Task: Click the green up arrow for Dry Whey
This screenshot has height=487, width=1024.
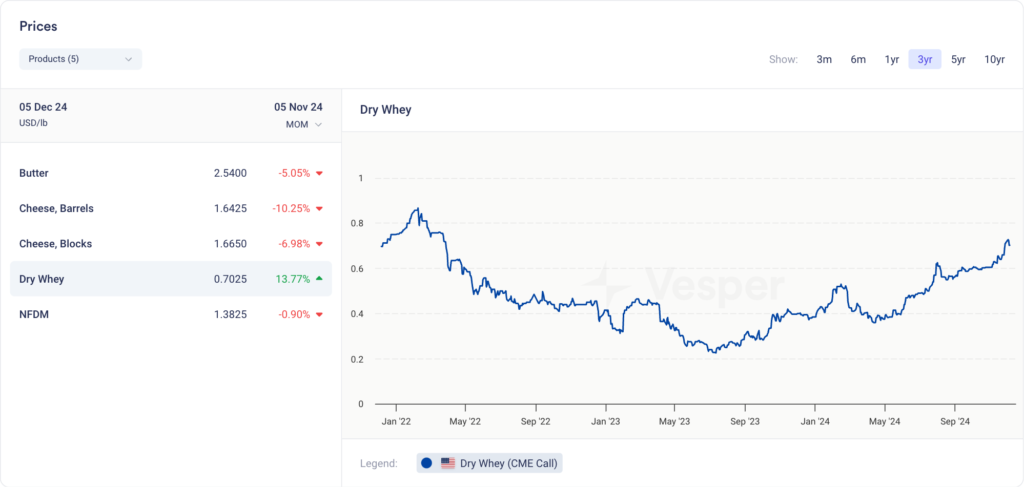Action: tap(319, 279)
